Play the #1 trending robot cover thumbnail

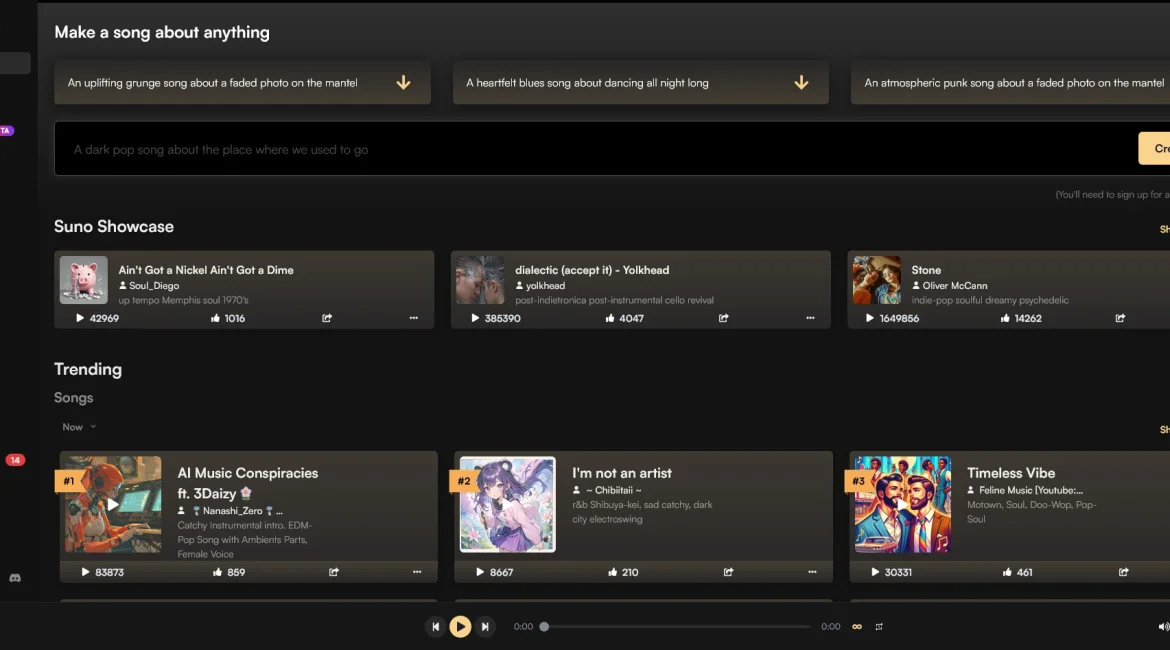(113, 504)
